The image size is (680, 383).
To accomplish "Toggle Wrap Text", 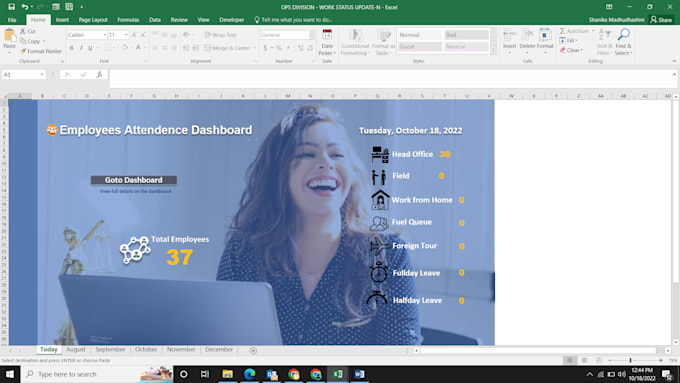I will coord(220,35).
